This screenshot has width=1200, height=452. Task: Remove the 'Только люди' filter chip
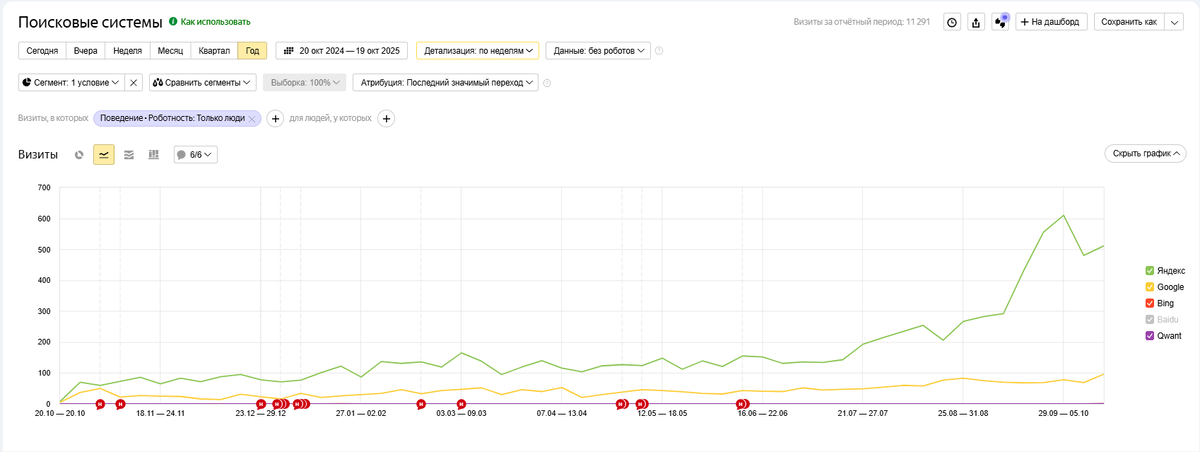253,119
